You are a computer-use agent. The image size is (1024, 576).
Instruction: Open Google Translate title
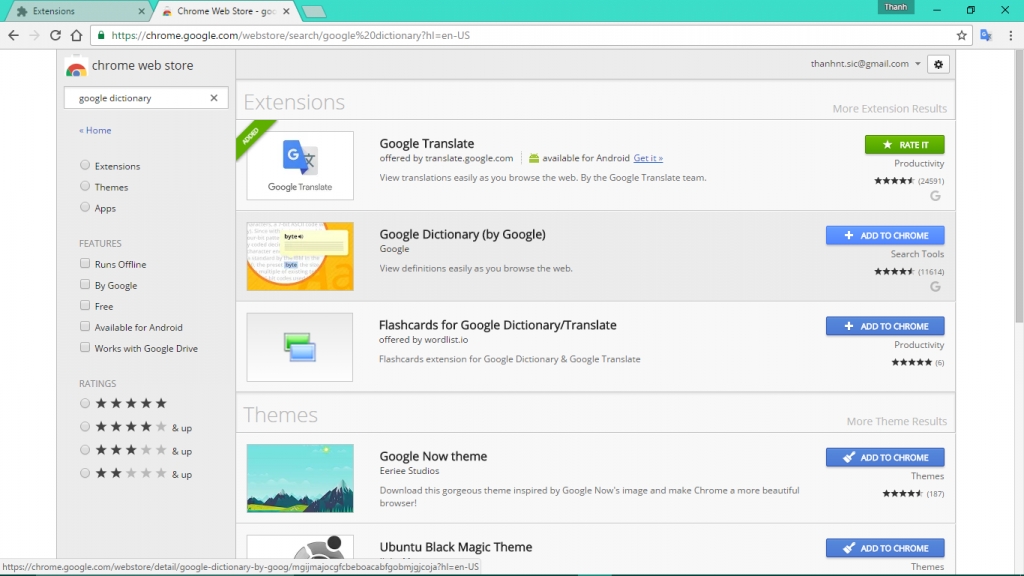coord(426,143)
